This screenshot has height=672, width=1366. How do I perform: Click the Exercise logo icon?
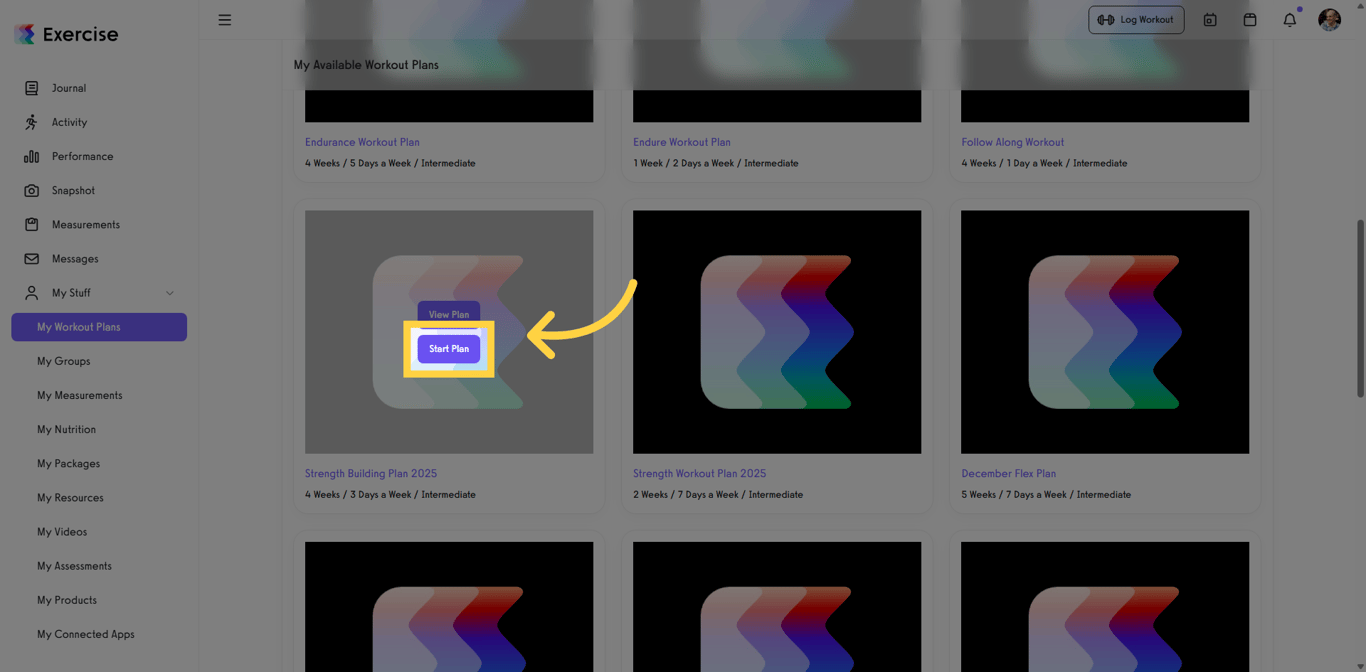(25, 34)
